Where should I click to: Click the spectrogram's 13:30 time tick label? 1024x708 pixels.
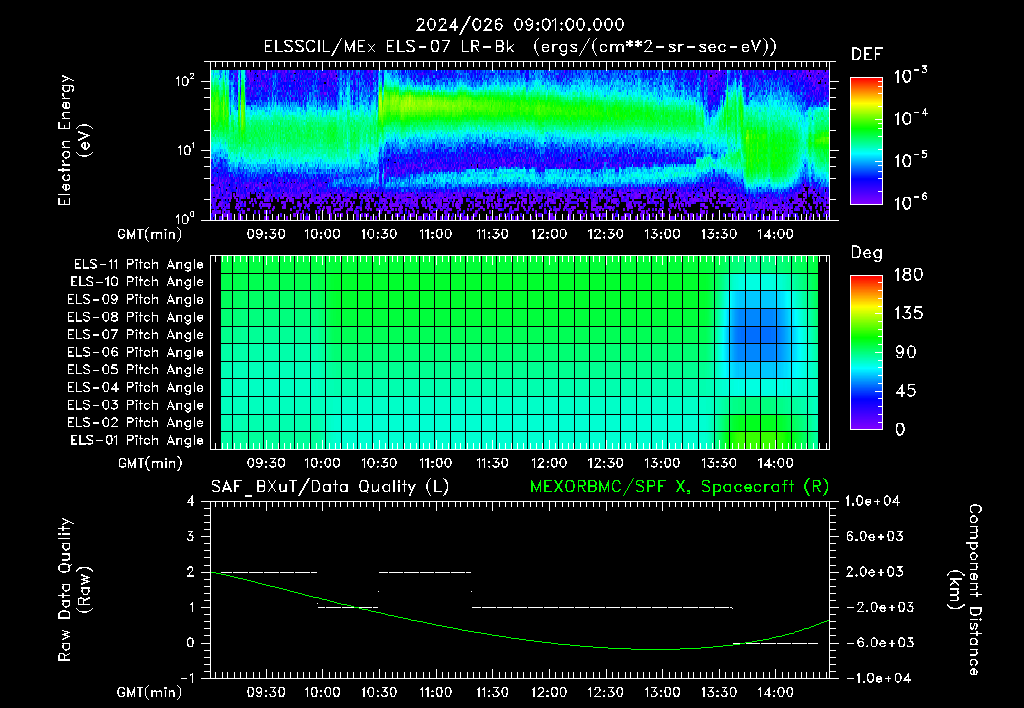pyautogui.click(x=719, y=234)
